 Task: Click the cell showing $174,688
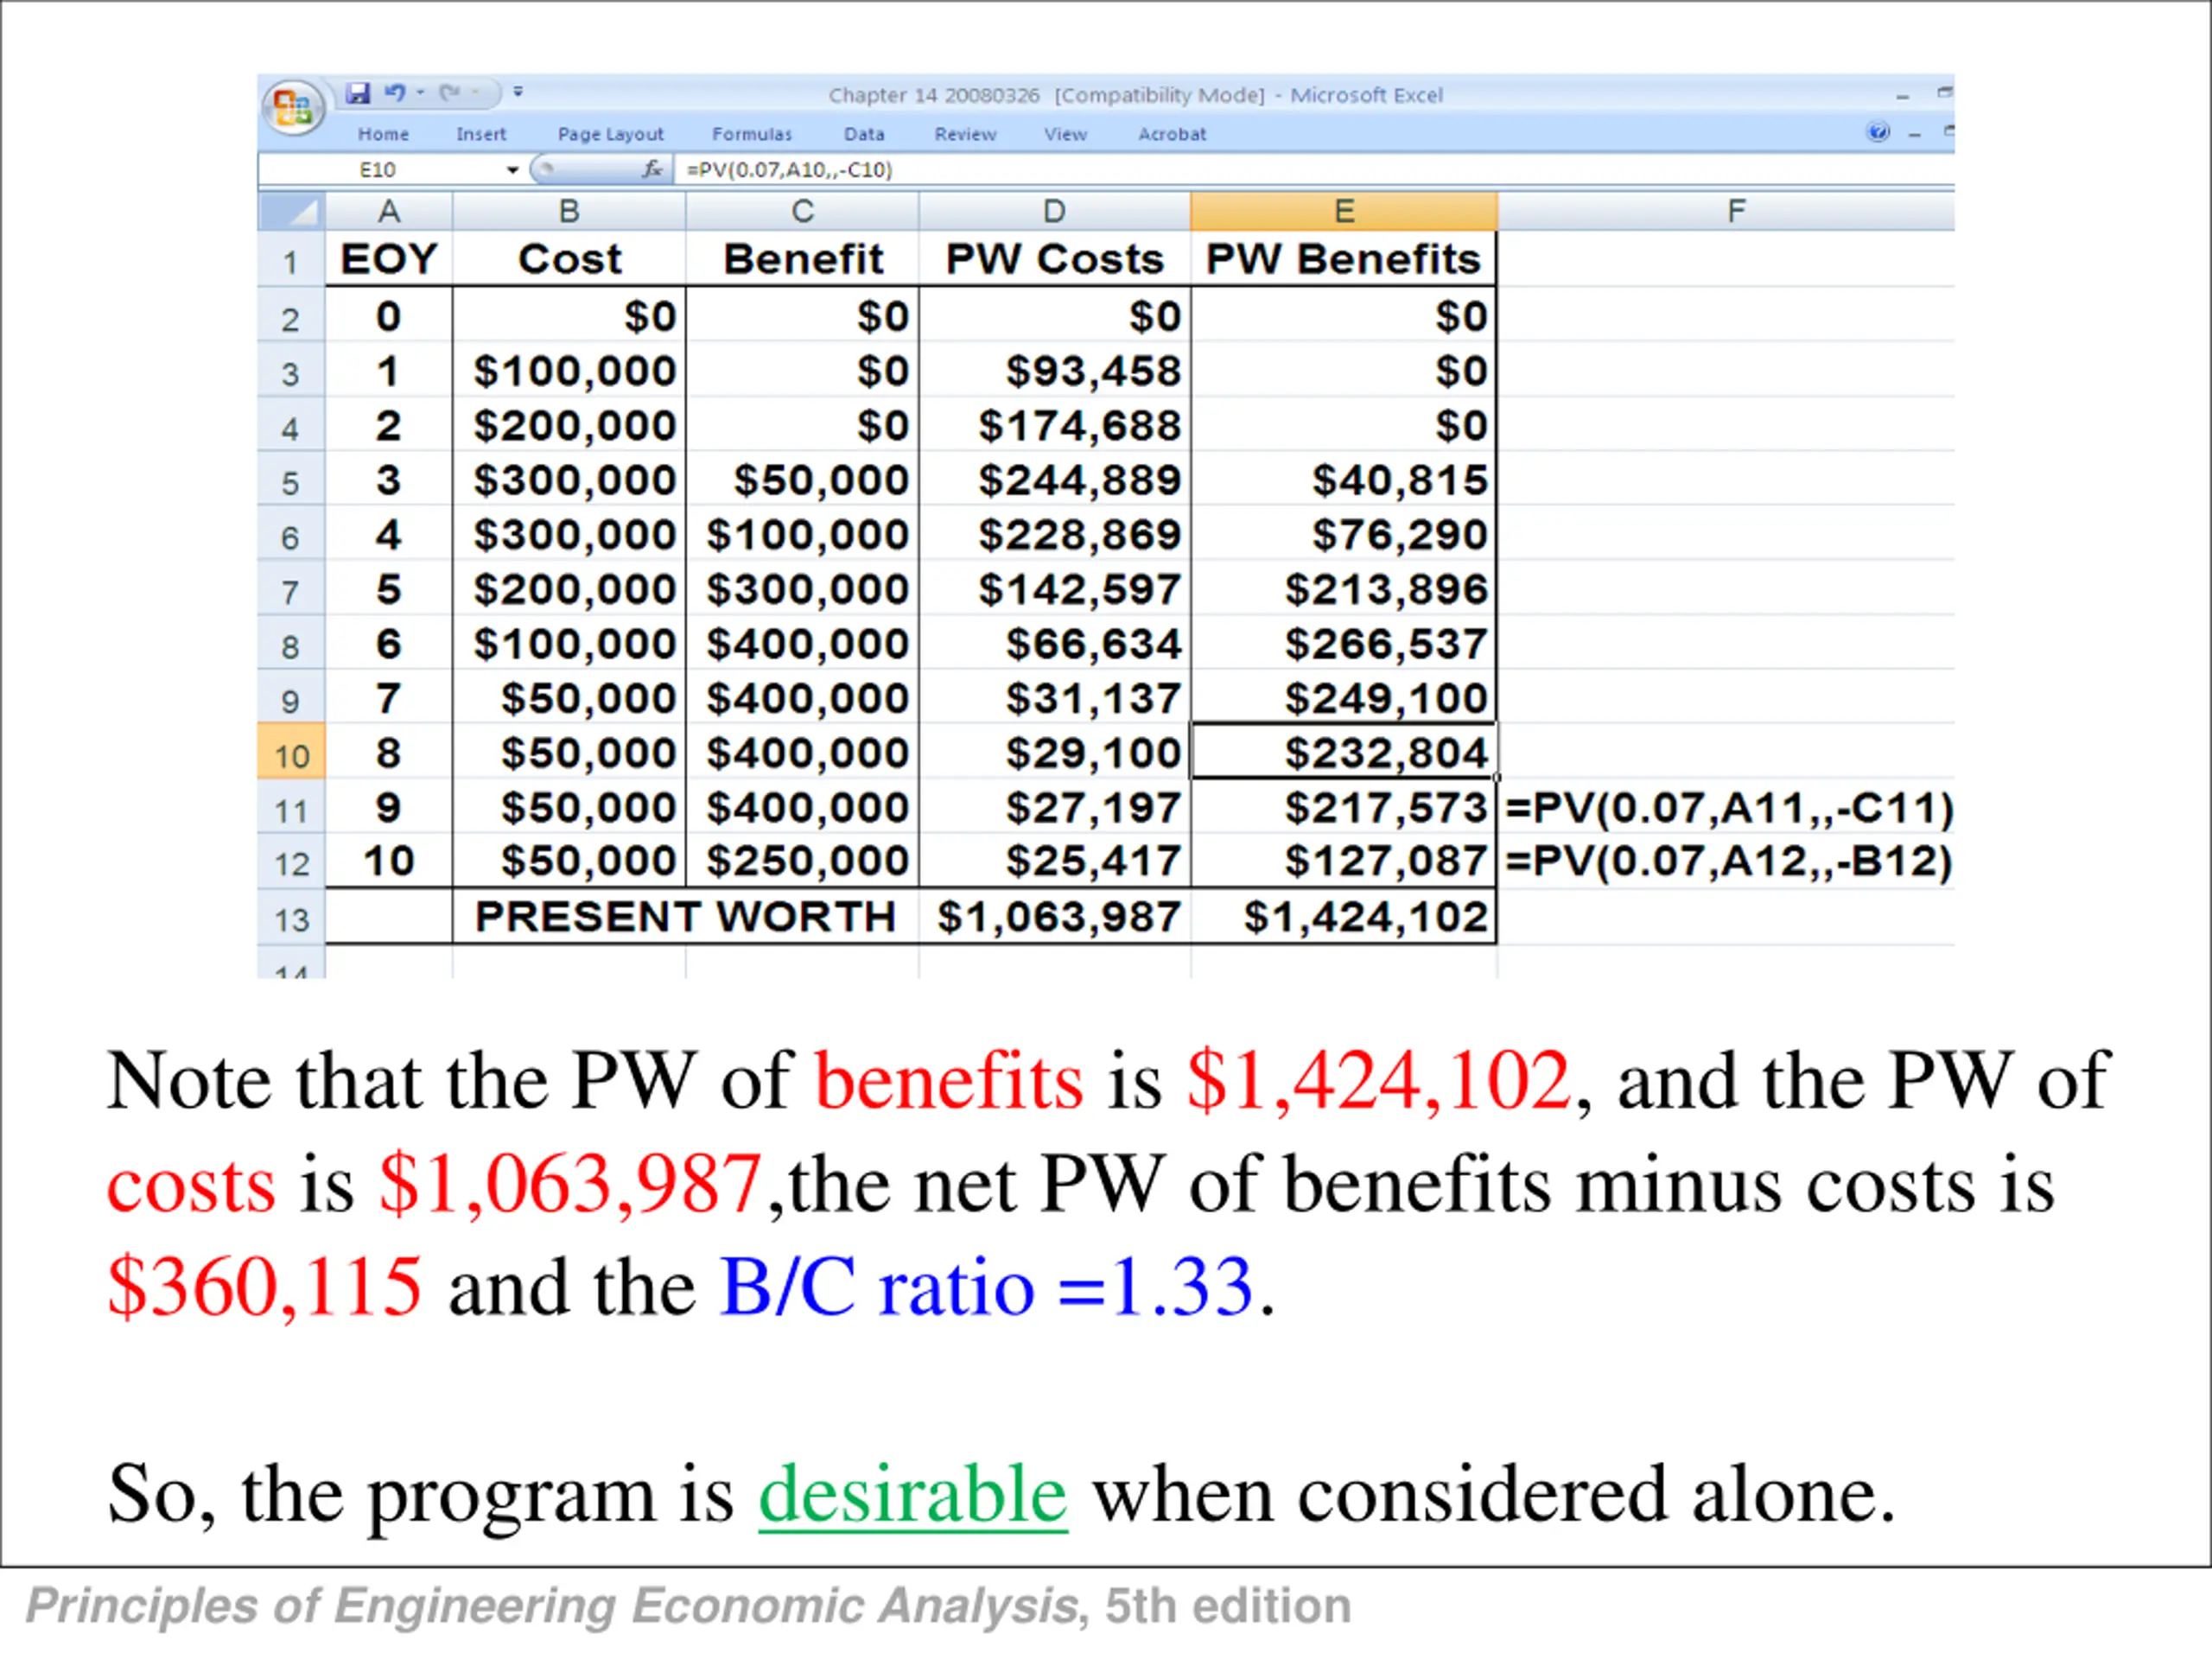pyautogui.click(x=1054, y=426)
